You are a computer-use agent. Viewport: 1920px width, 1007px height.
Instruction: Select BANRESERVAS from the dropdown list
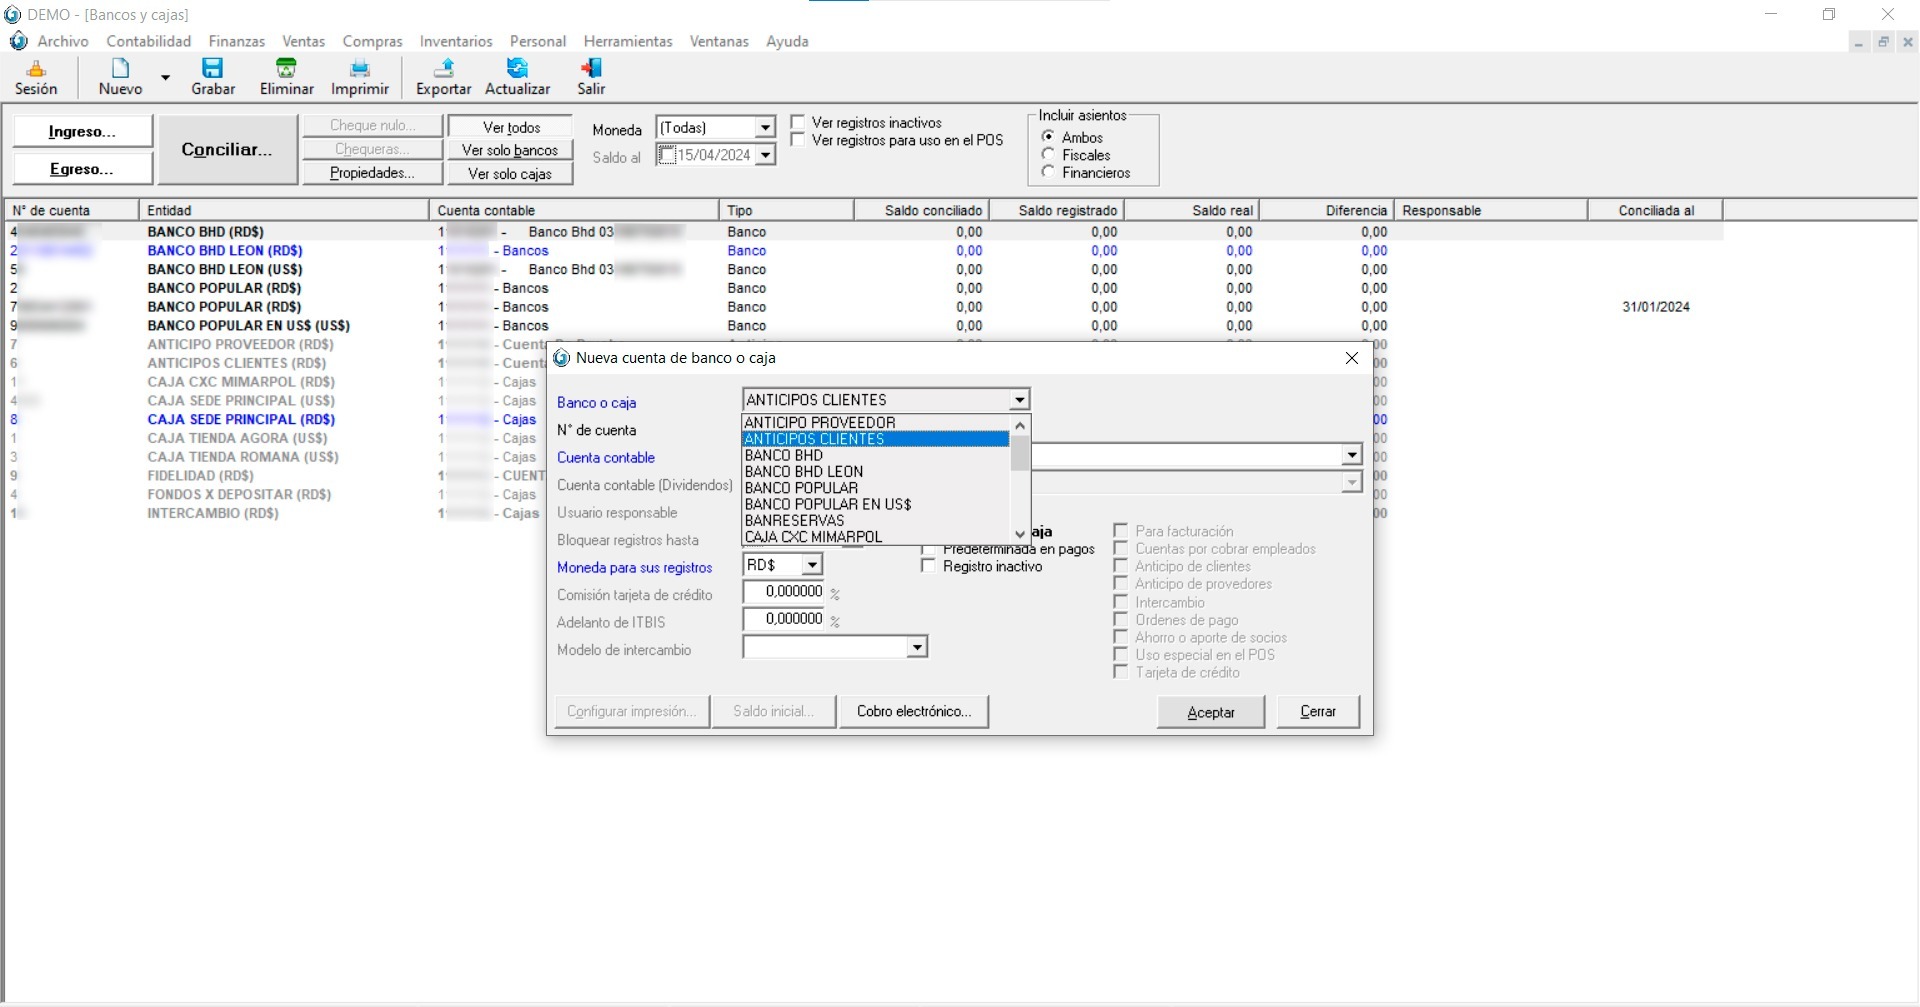coord(795,520)
